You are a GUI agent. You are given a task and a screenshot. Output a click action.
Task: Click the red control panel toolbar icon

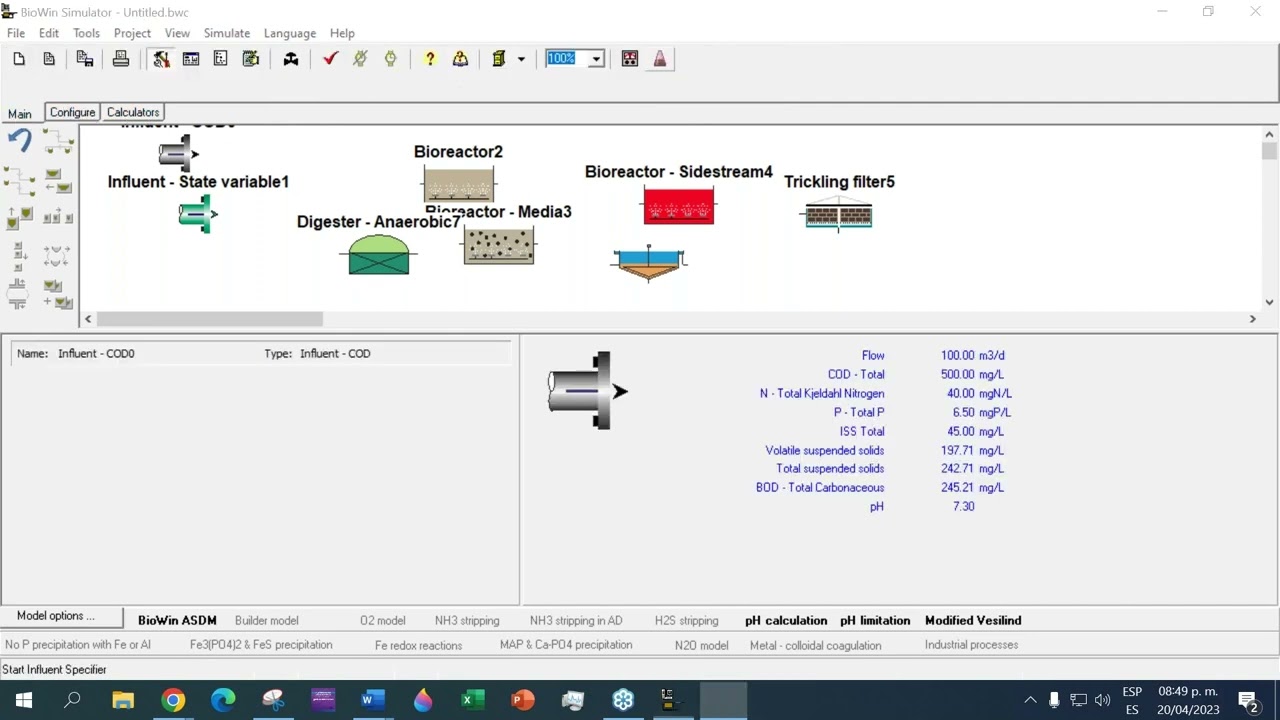630,59
